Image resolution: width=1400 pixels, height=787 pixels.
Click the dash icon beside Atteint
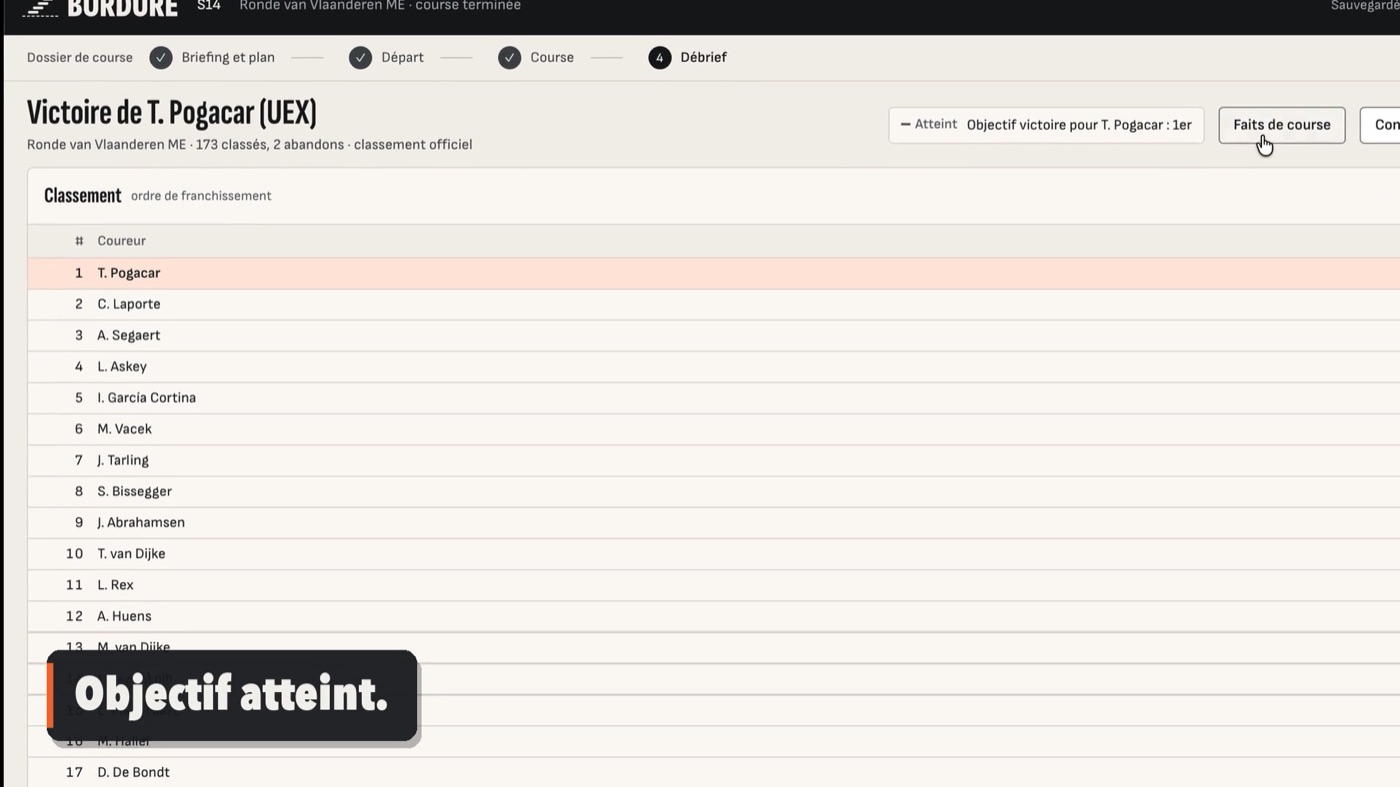click(905, 125)
